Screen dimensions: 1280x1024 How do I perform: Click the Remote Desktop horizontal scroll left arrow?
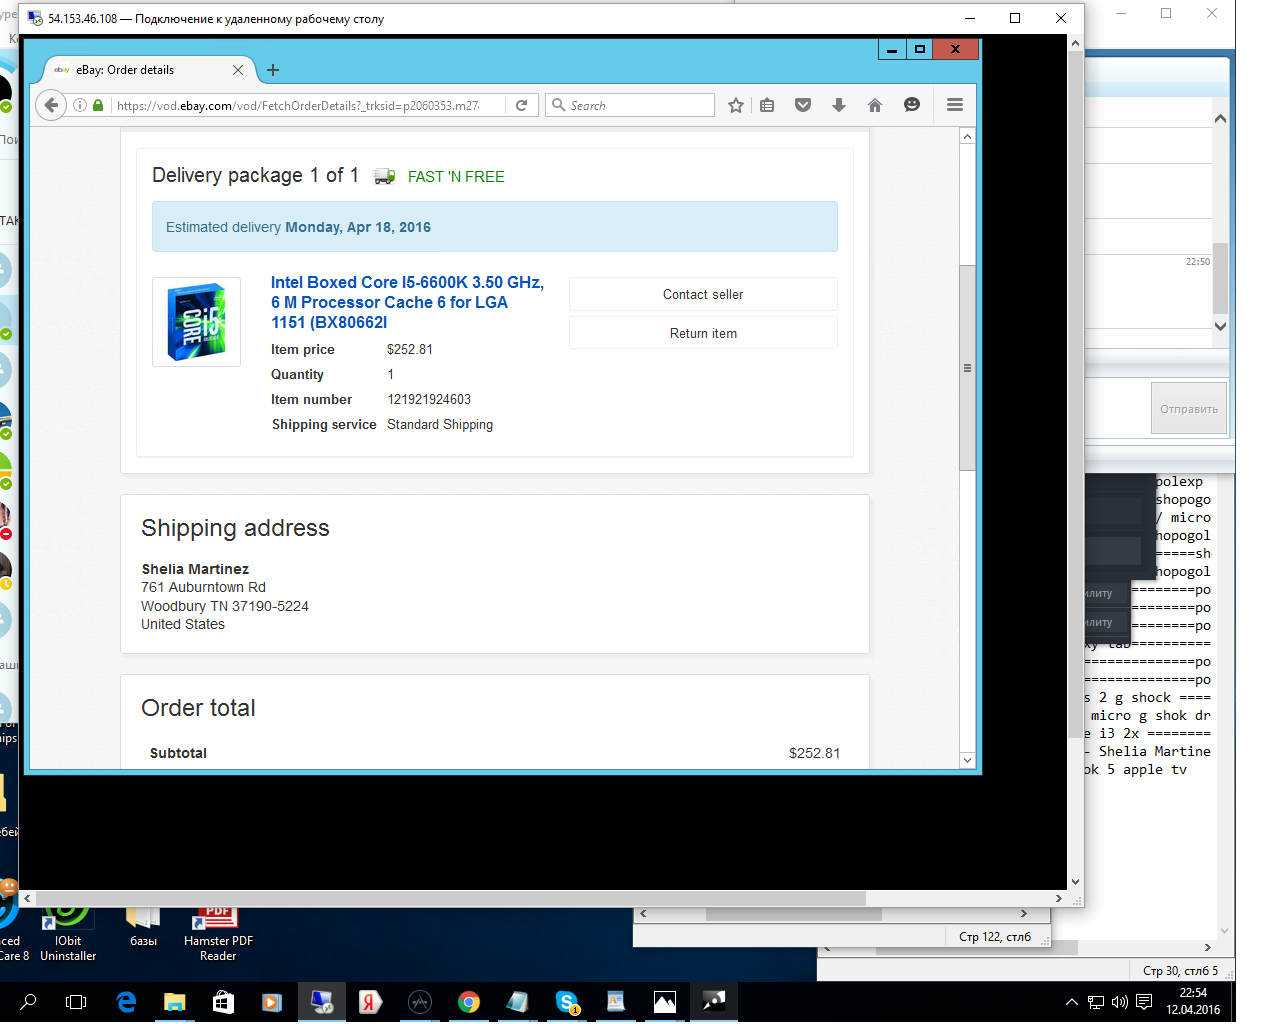point(27,898)
